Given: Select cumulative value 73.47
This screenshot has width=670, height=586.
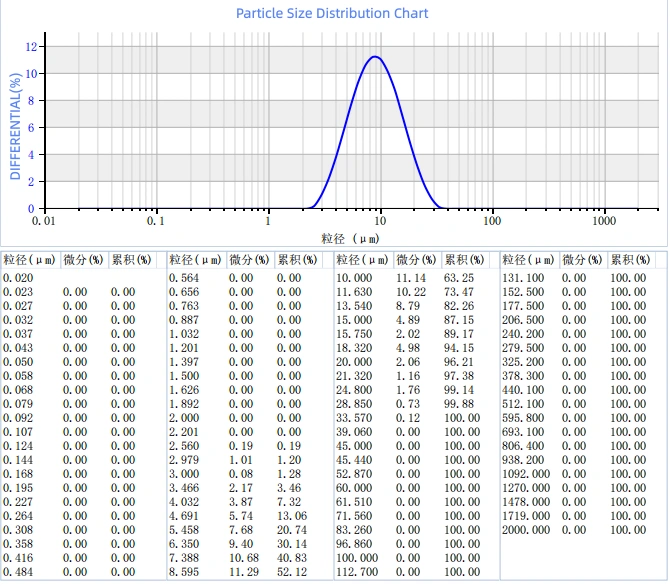Looking at the screenshot, I should tap(458, 292).
